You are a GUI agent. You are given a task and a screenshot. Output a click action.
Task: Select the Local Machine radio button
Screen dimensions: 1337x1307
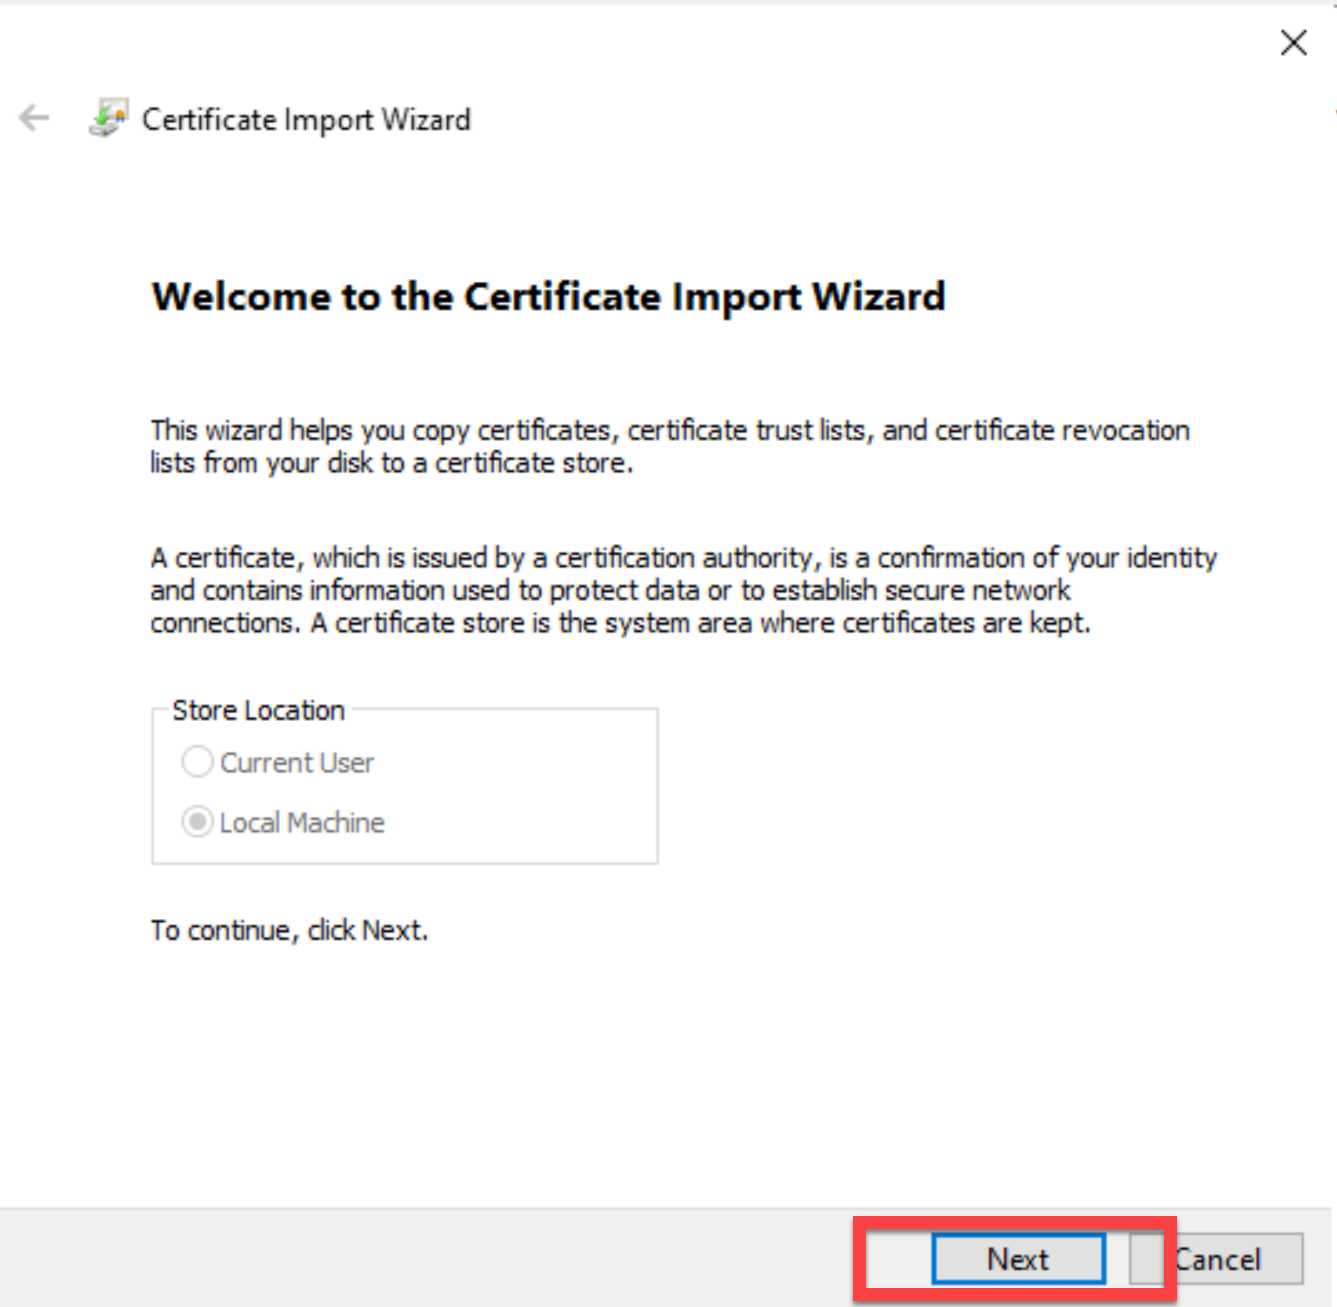(x=197, y=822)
